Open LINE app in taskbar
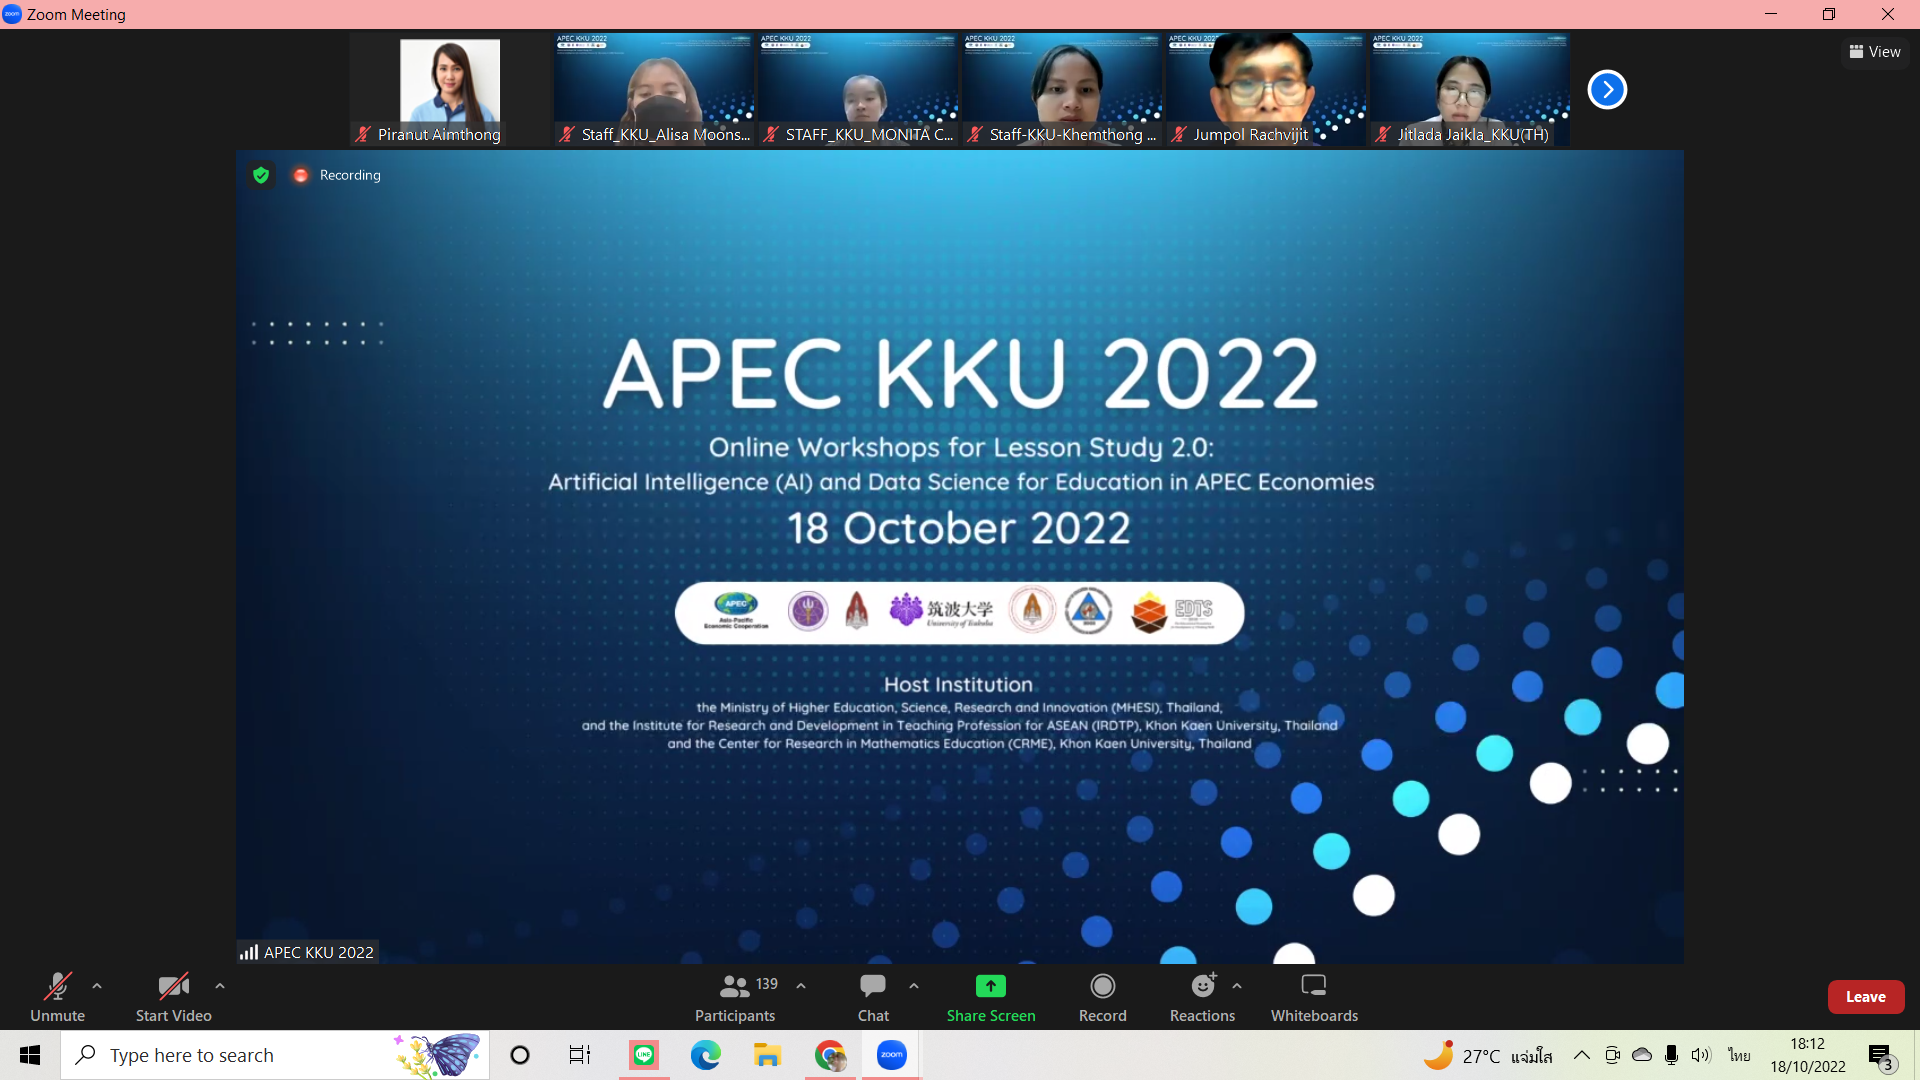Image resolution: width=1920 pixels, height=1080 pixels. click(x=644, y=1055)
